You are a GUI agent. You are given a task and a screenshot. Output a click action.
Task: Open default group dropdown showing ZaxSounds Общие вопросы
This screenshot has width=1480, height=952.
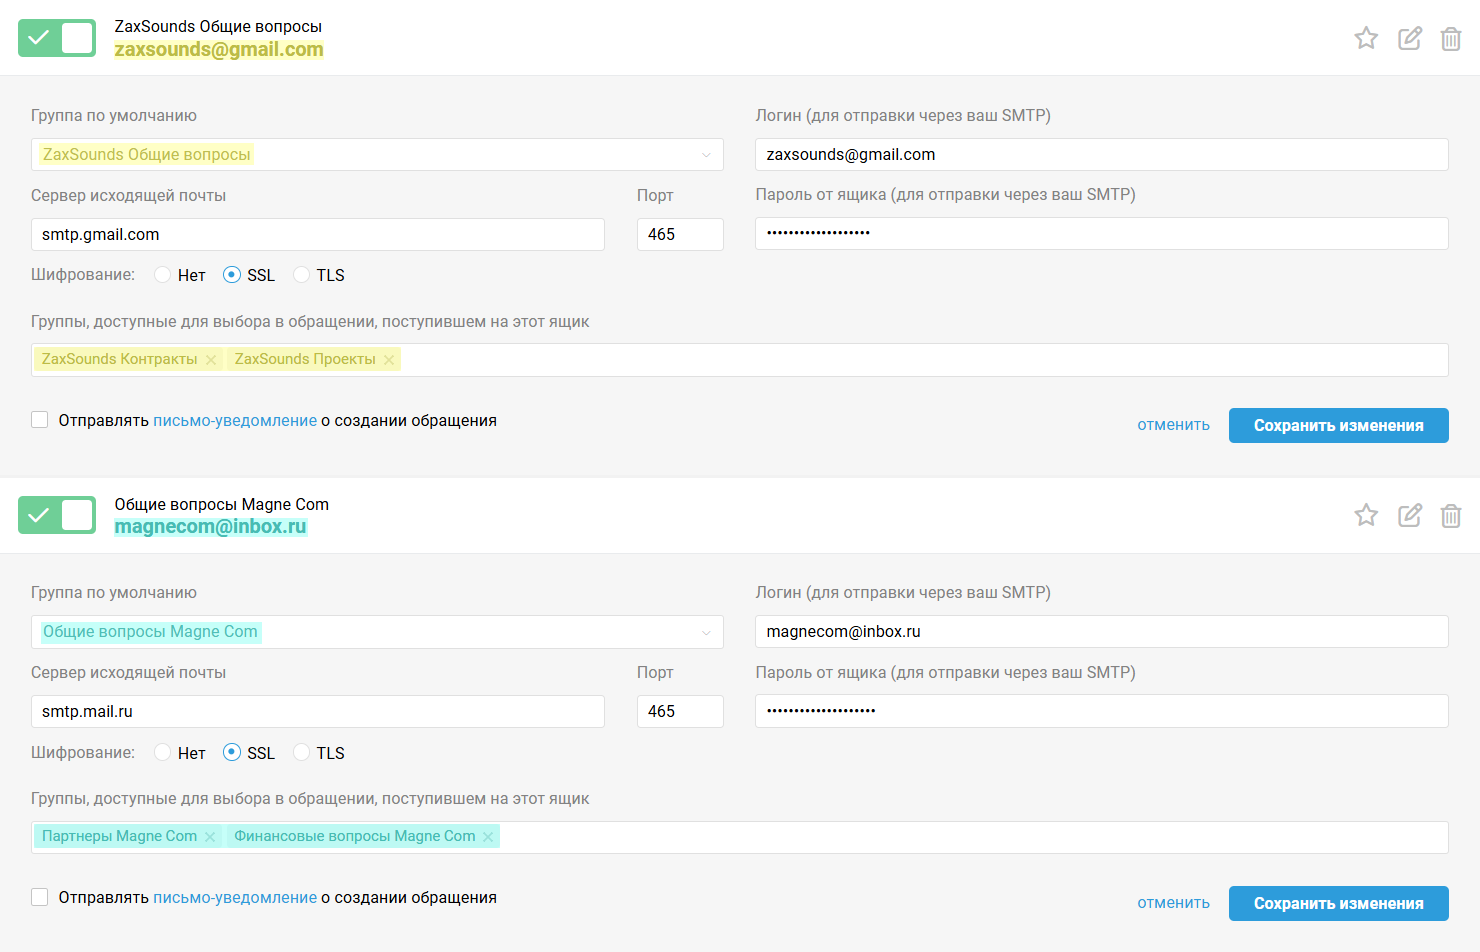pos(377,155)
